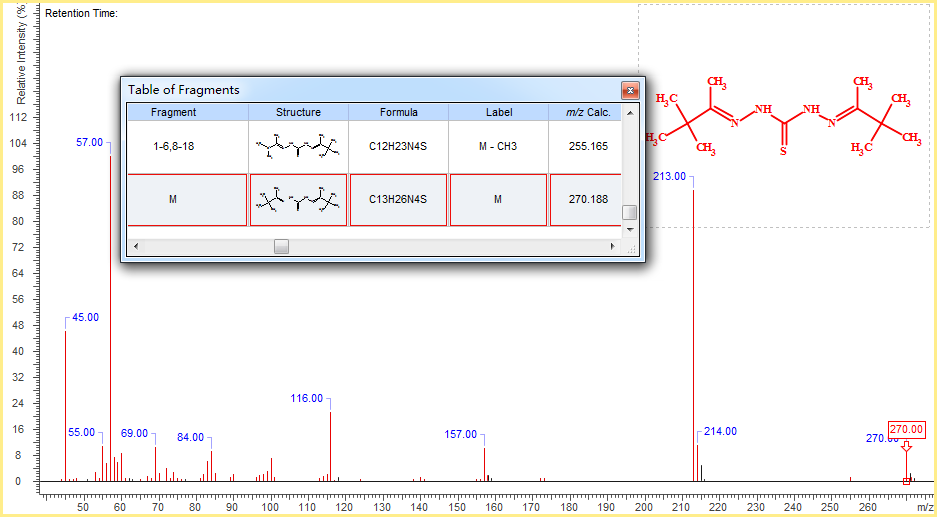937x517 pixels.
Task: Click the Formula column header
Action: [398, 112]
